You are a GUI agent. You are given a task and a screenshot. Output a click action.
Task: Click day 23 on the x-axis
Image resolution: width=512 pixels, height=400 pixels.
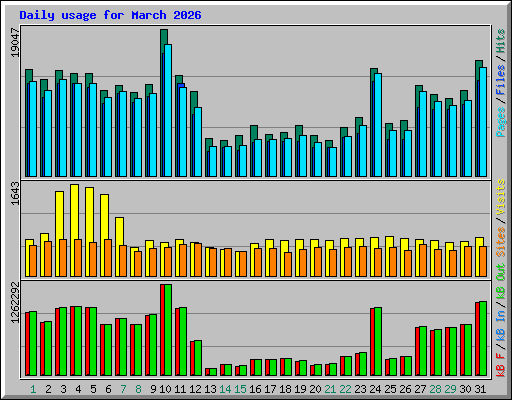point(360,389)
